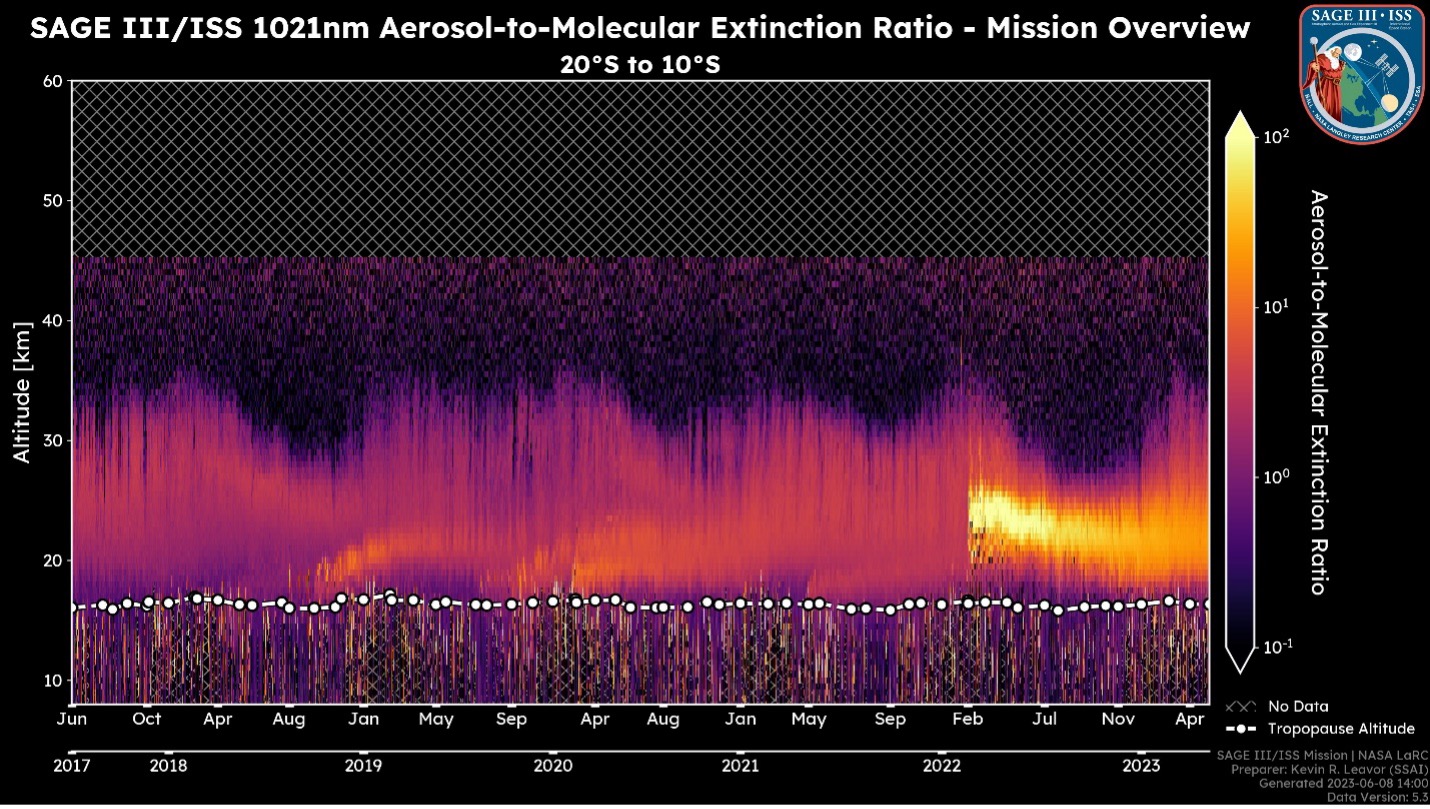This screenshot has height=809, width=1430.
Task: Click the SAGE III ISS mission logo
Action: [1361, 73]
